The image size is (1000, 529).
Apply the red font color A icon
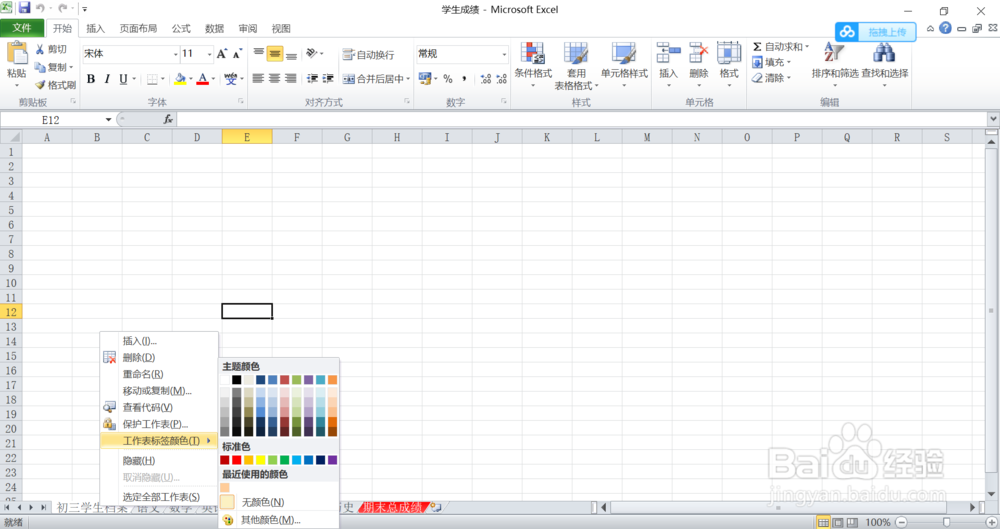(203, 79)
